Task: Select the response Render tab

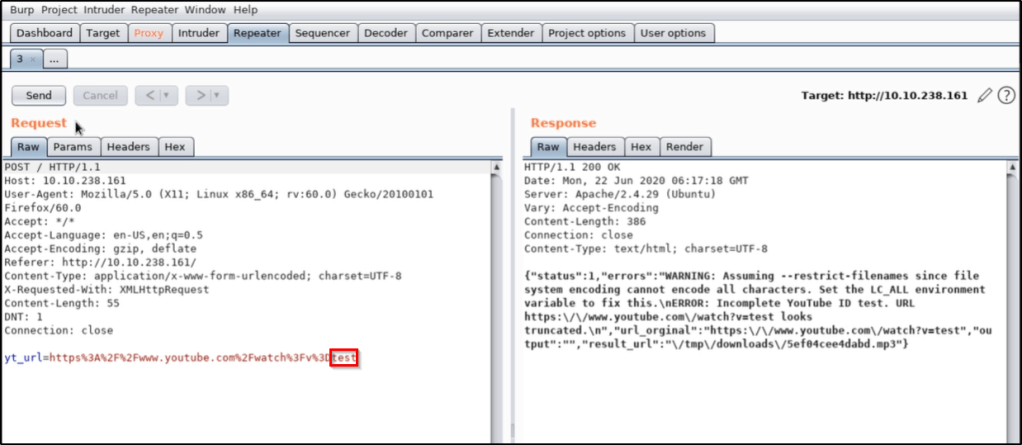Action: pyautogui.click(x=683, y=147)
